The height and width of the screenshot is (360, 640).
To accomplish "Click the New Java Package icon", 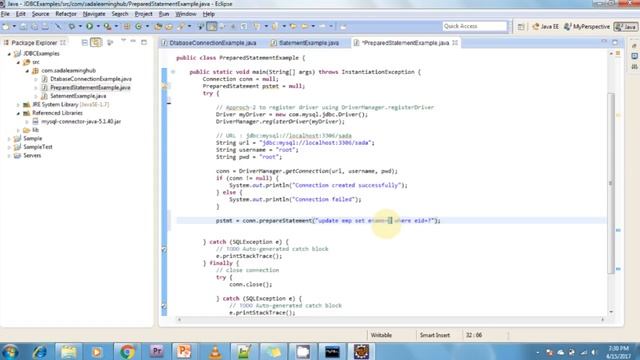I will 127,26.
